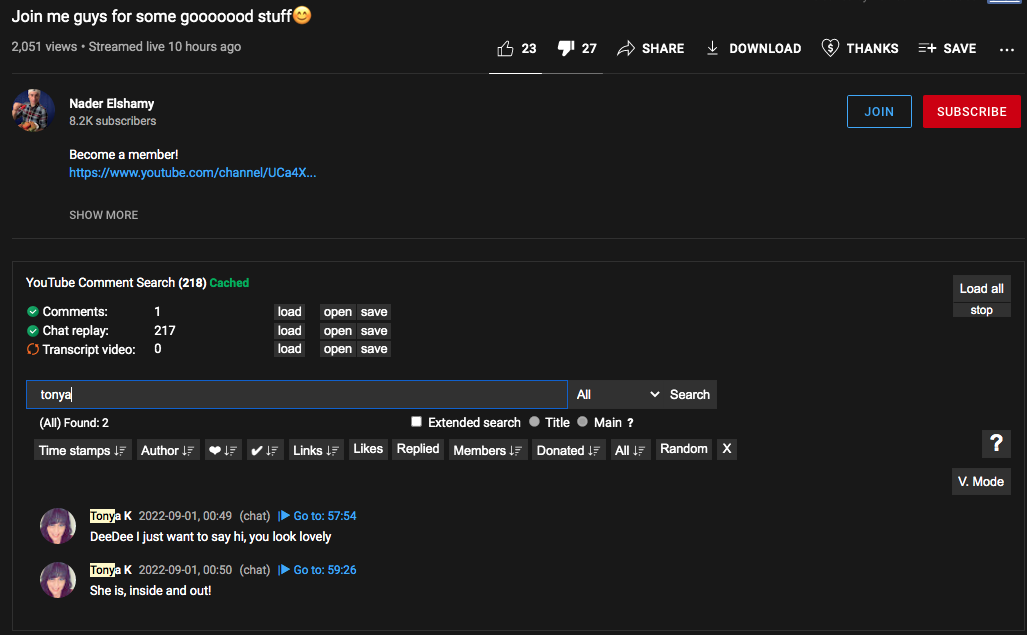Screen dimensions: 1027x635
Task: Load the Transcript video row
Action: coord(289,349)
